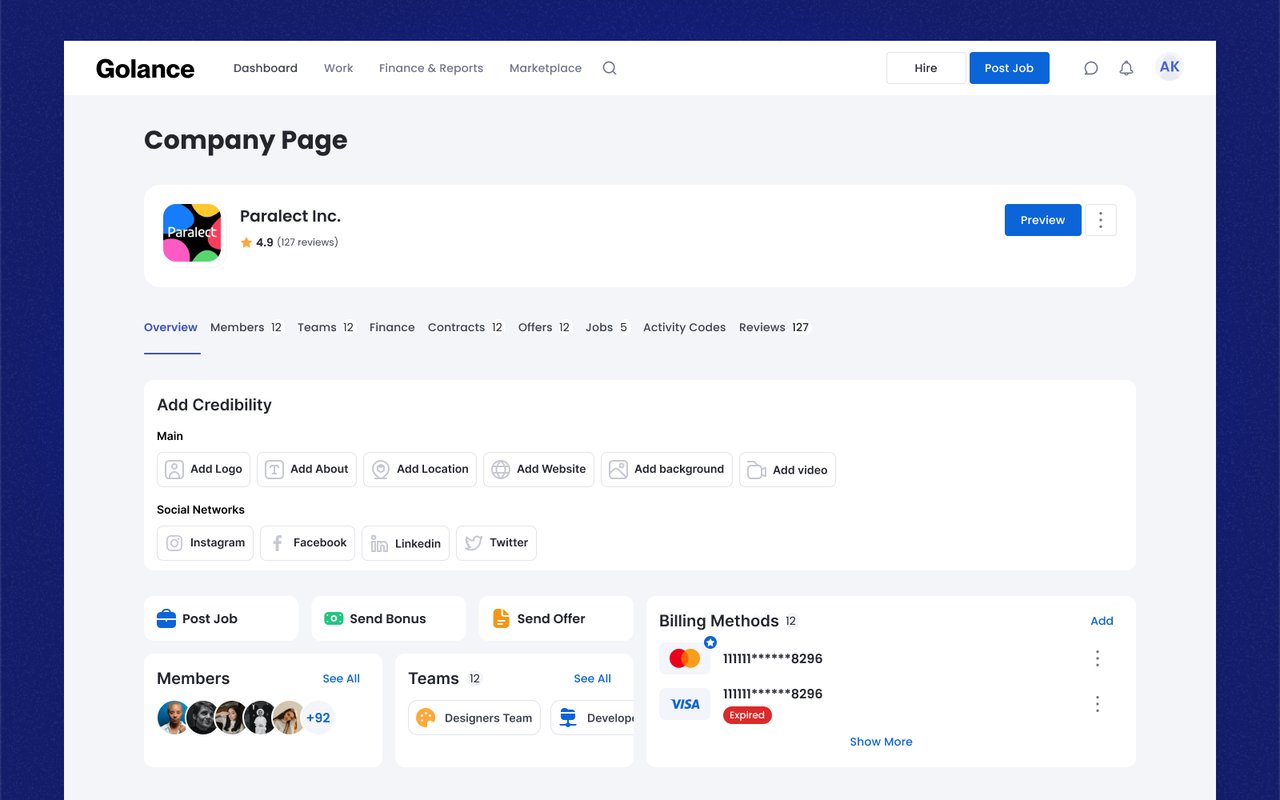Click the Hire button

click(926, 68)
